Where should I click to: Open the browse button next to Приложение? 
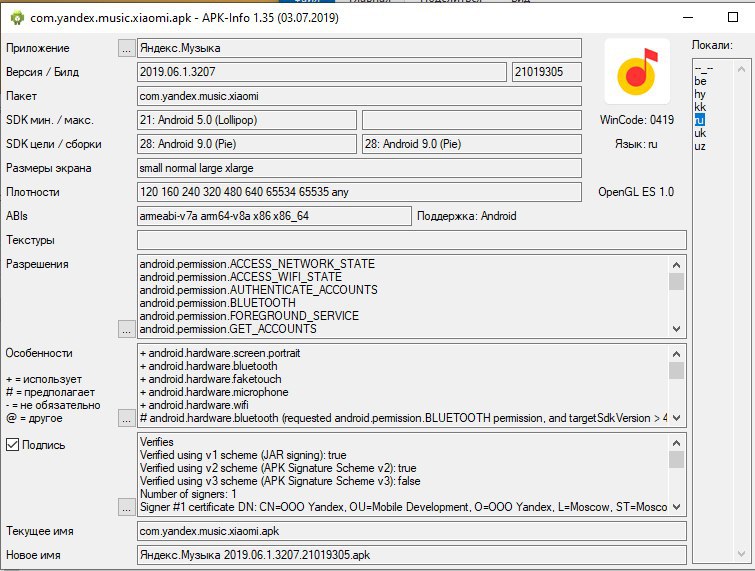pos(126,48)
